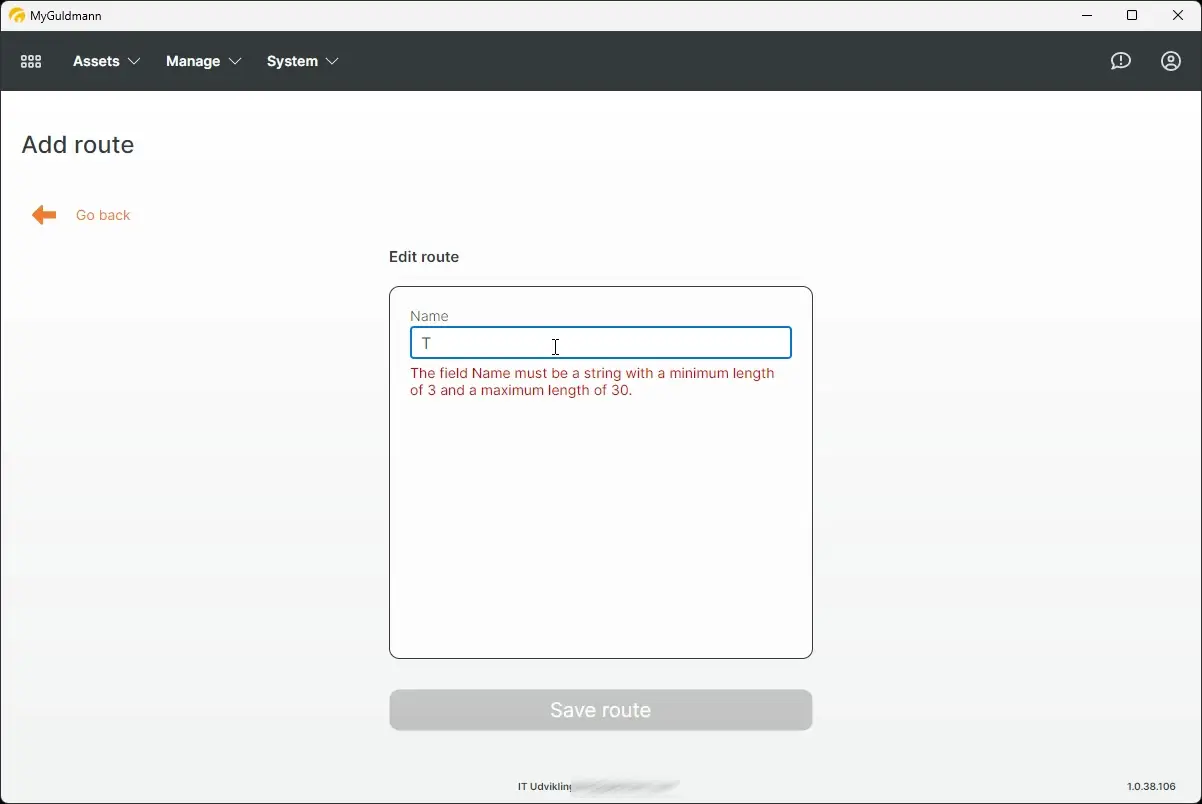Viewport: 1202px width, 804px height.
Task: Click the Go back link
Action: [103, 214]
